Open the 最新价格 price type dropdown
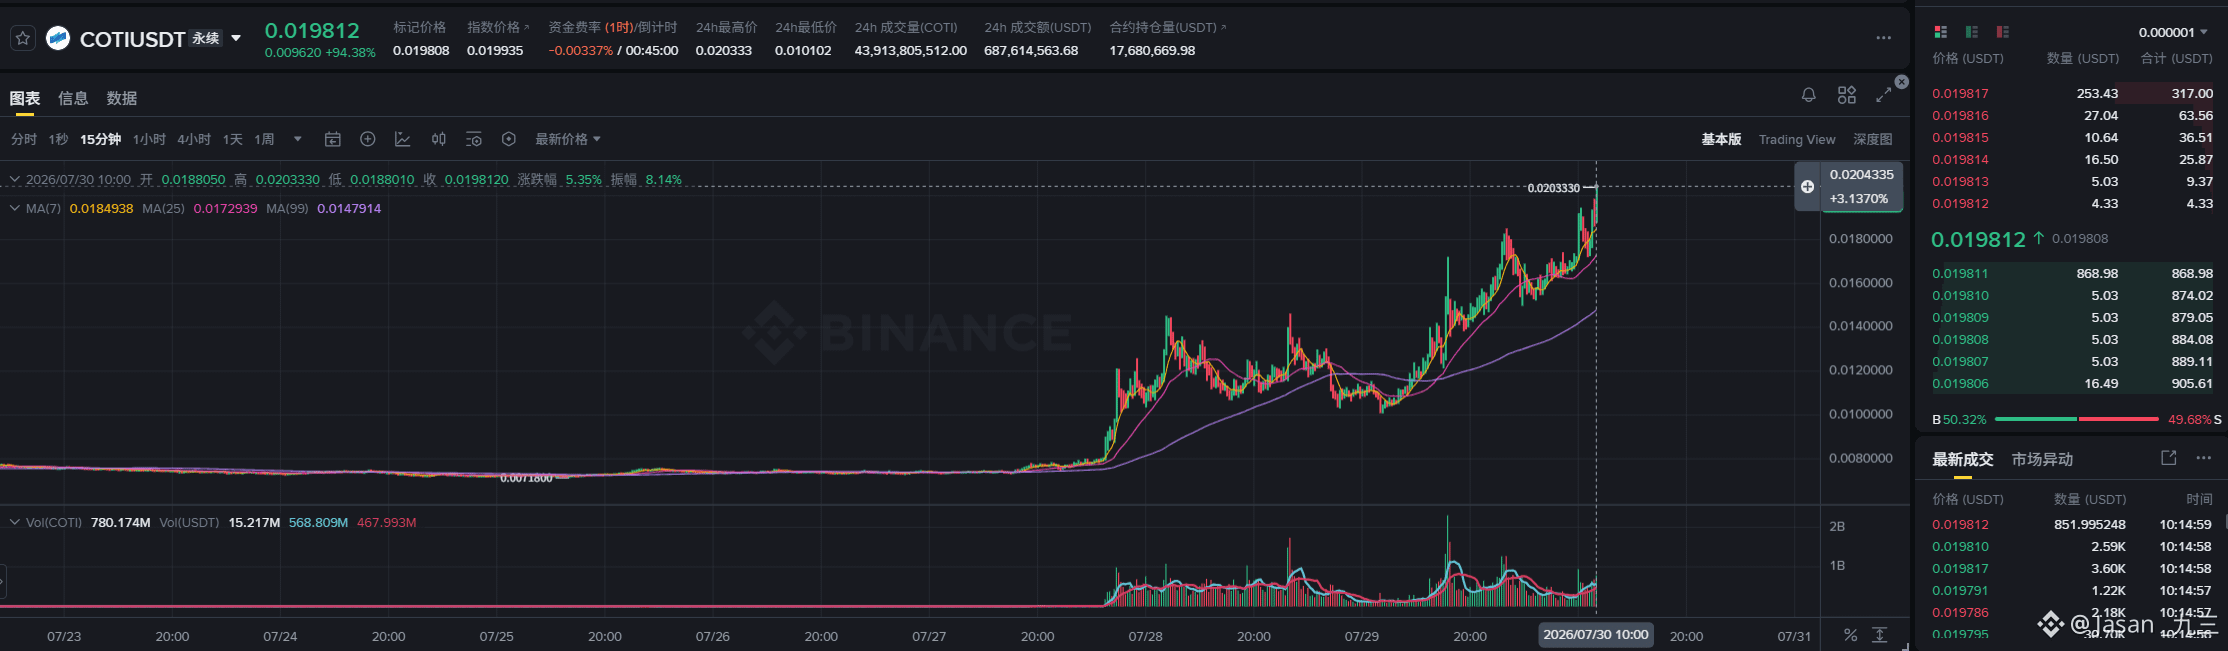Viewport: 2228px width, 651px height. [x=567, y=139]
